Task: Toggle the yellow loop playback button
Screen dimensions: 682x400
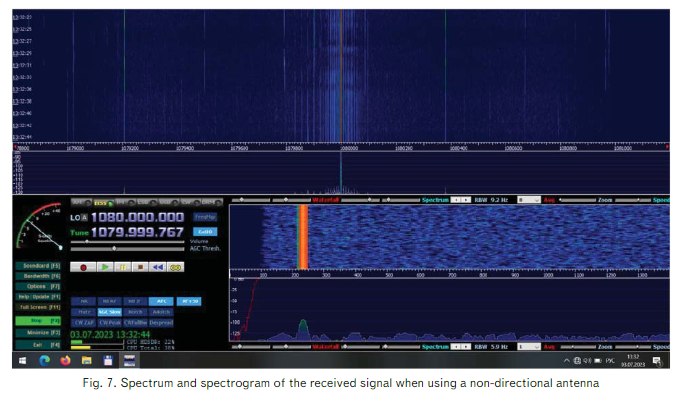Action: click(x=175, y=267)
